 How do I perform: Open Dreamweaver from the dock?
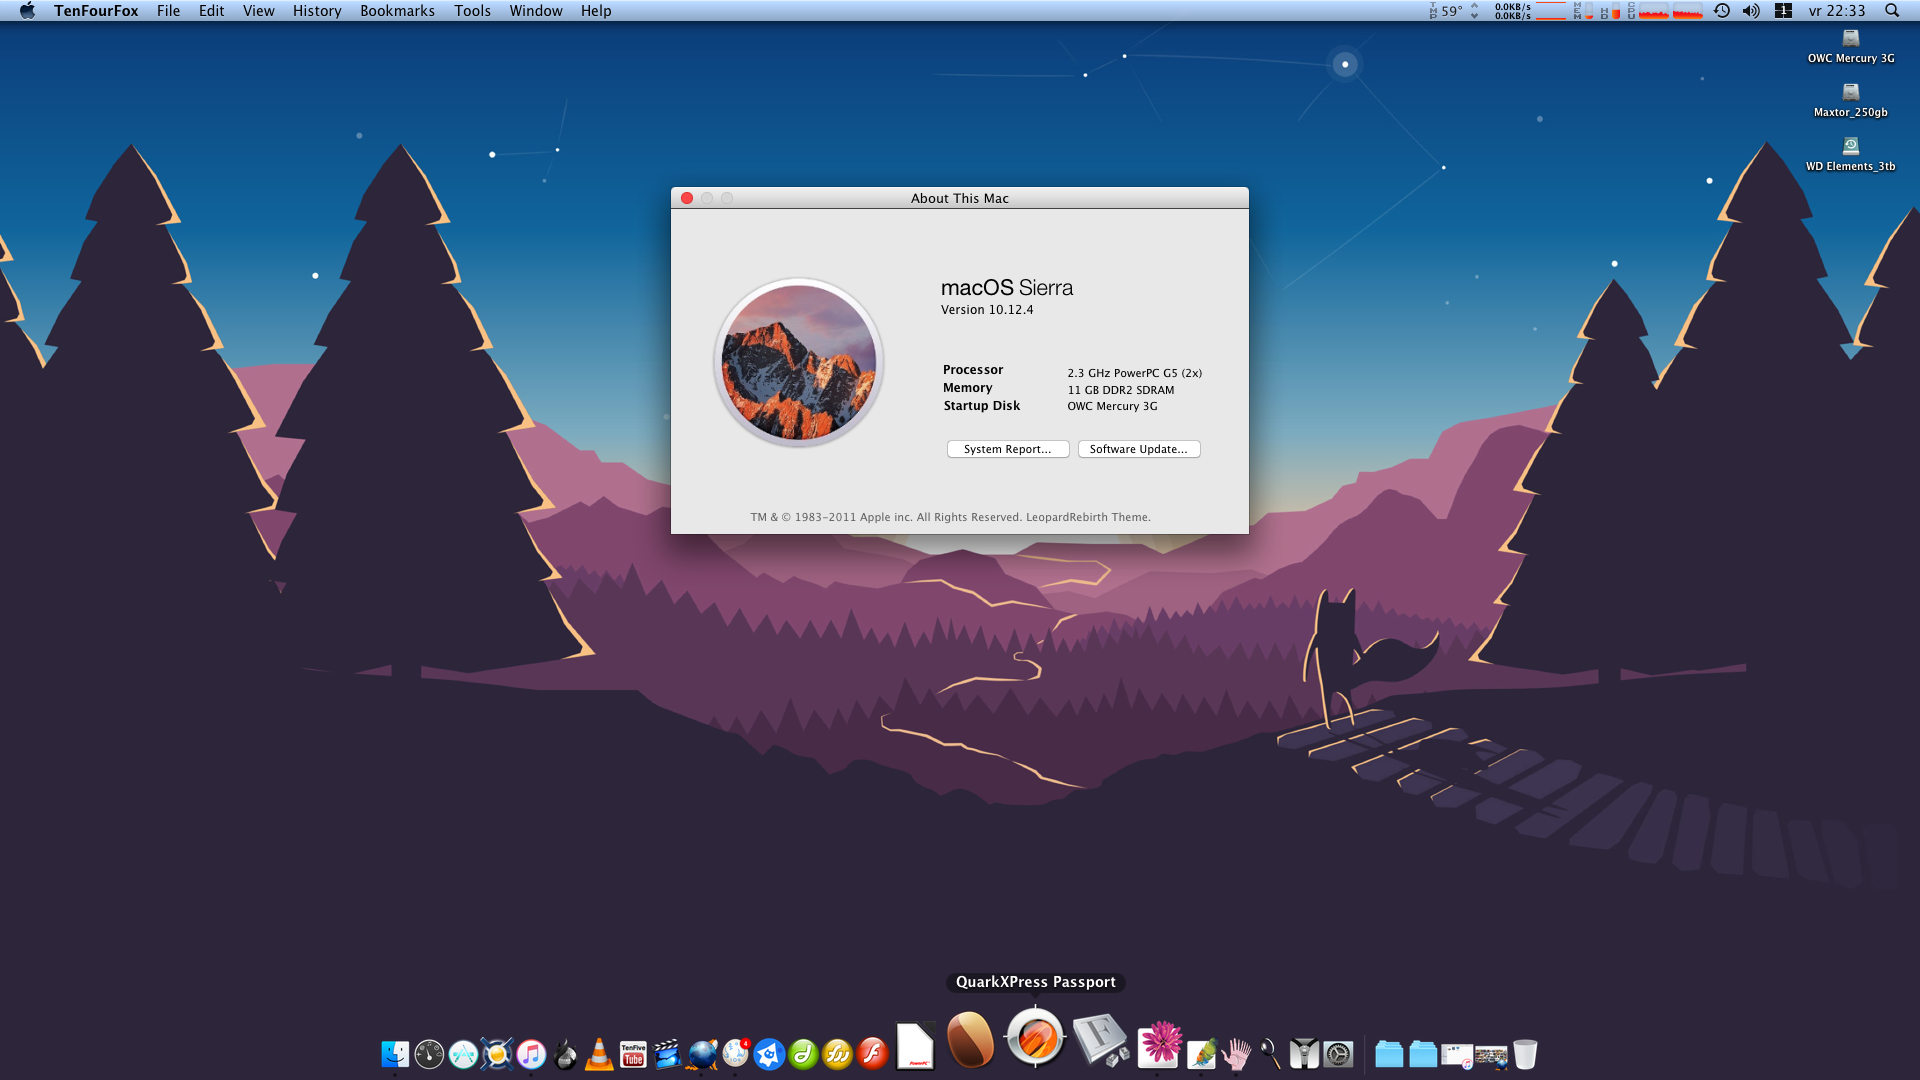803,1054
